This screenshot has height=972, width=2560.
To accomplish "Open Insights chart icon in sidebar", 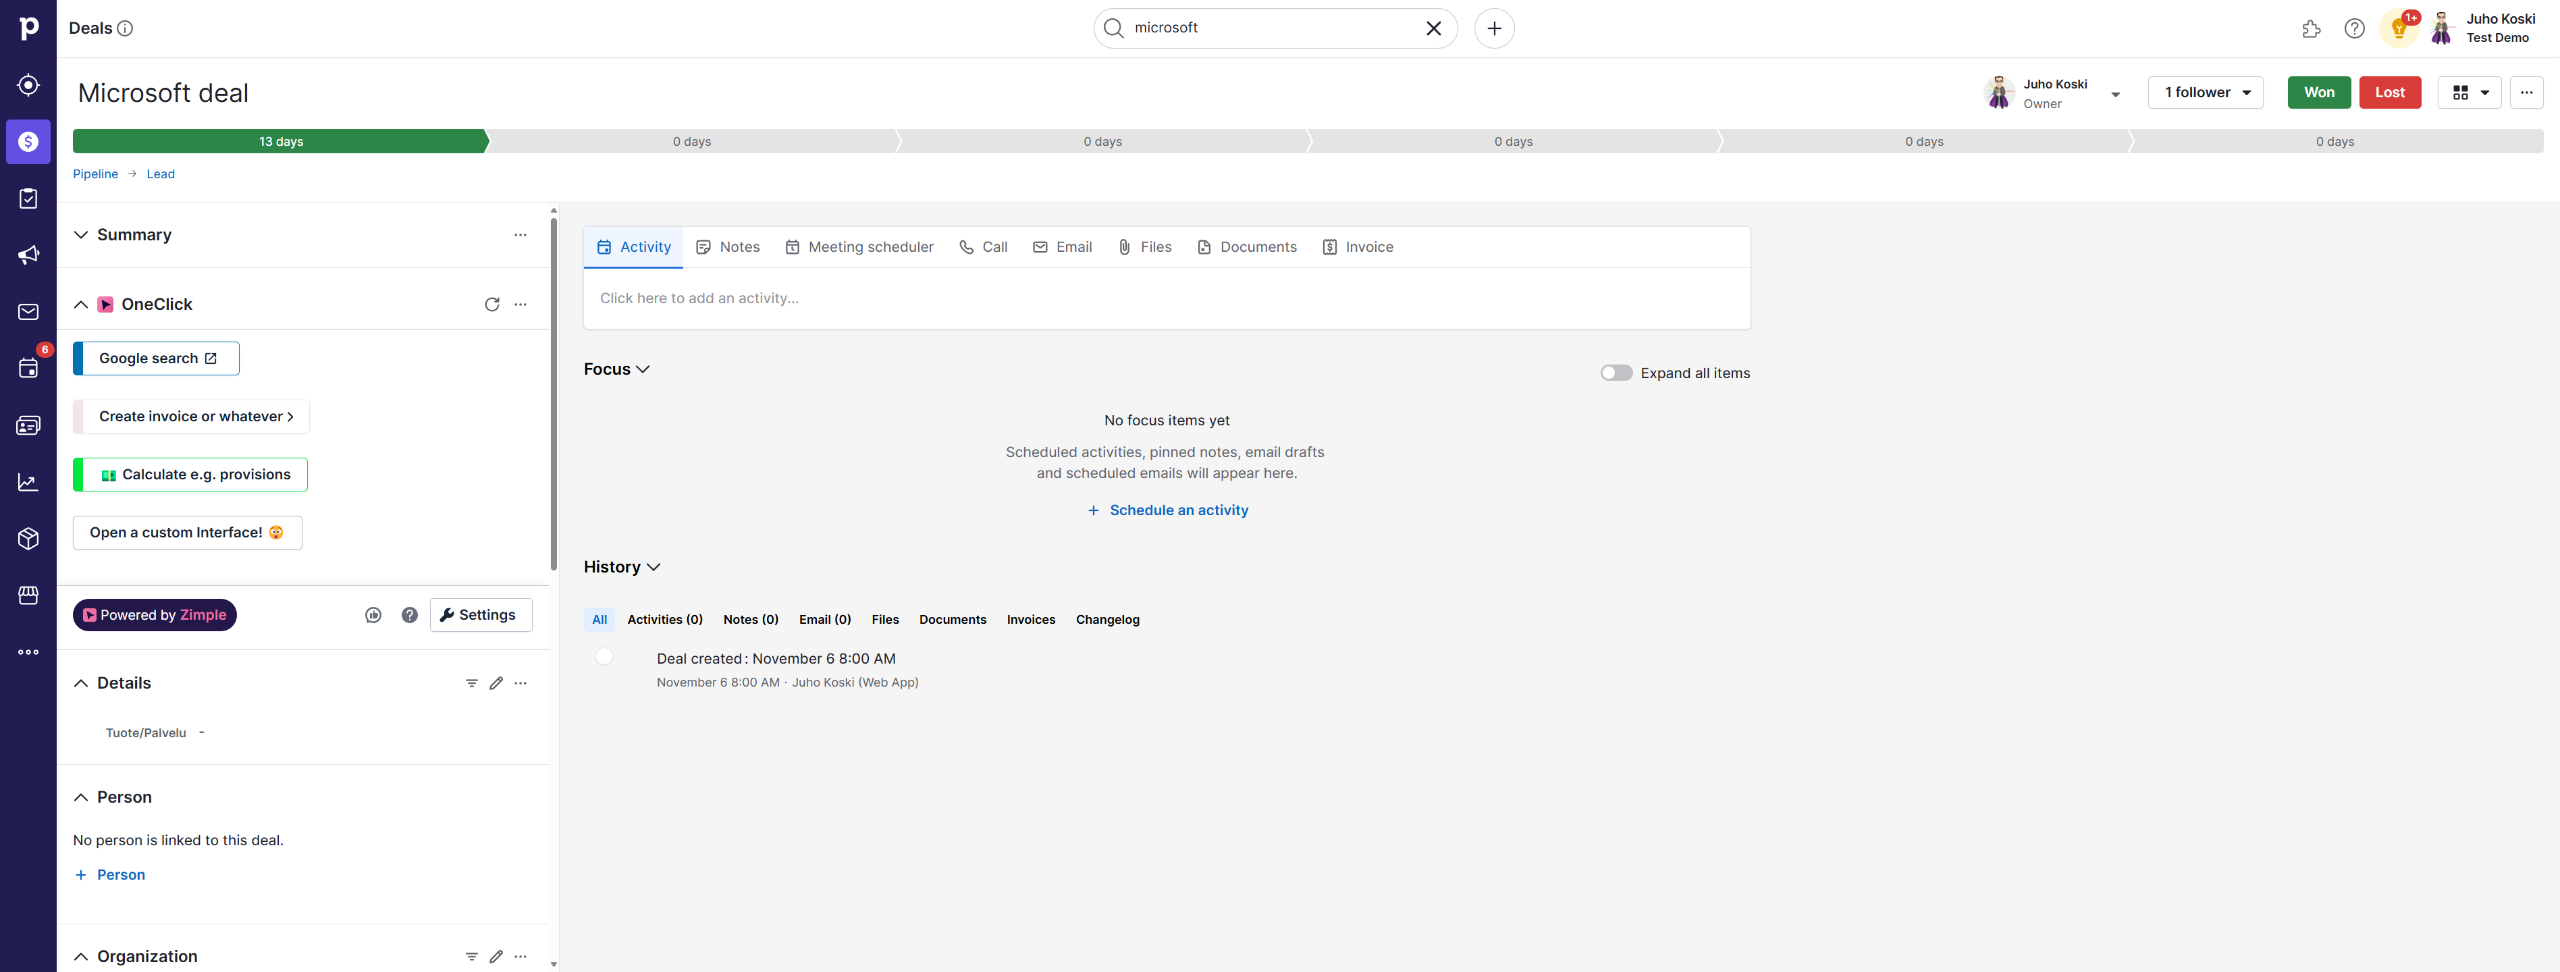I will [28, 482].
